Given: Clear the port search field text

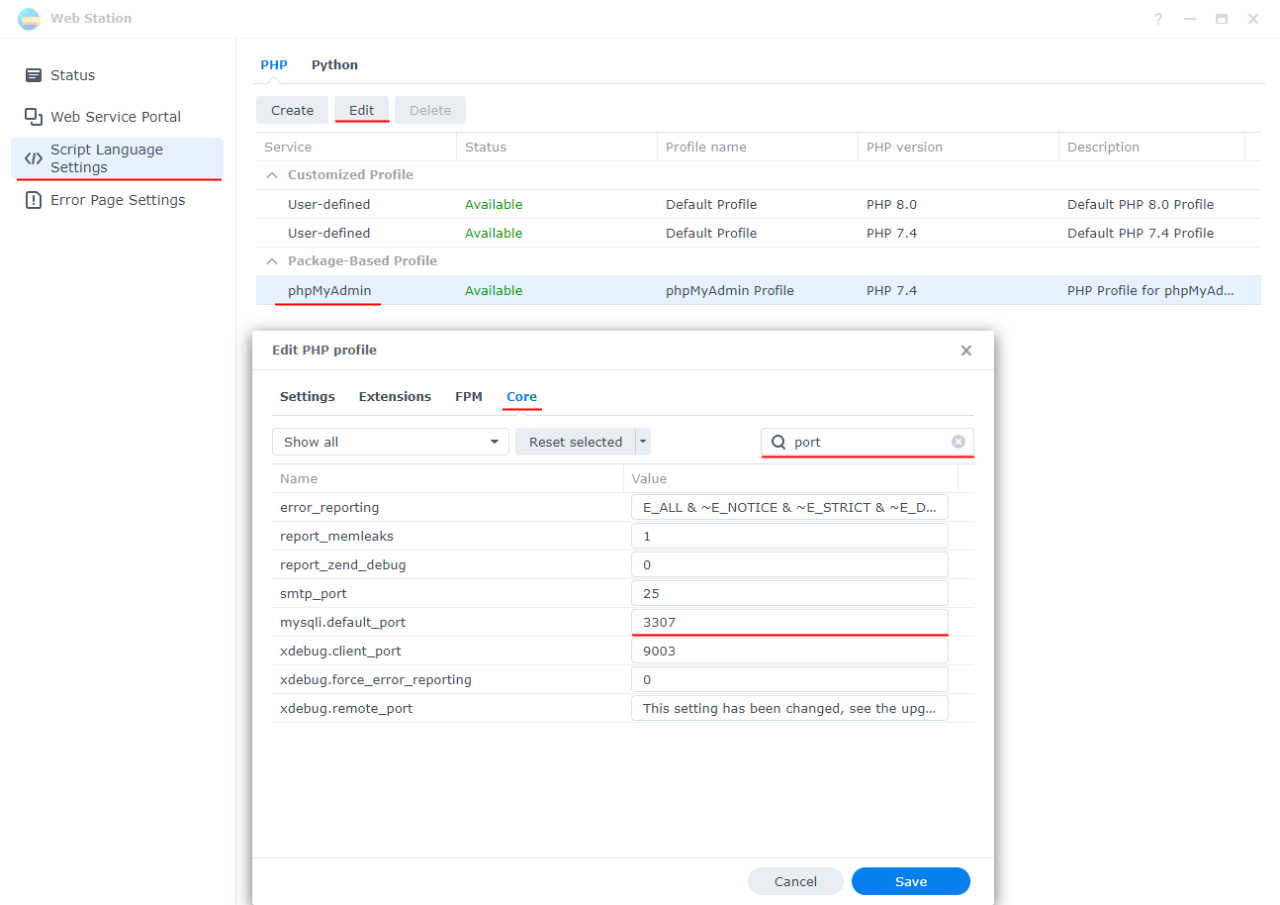Looking at the screenshot, I should [x=958, y=442].
